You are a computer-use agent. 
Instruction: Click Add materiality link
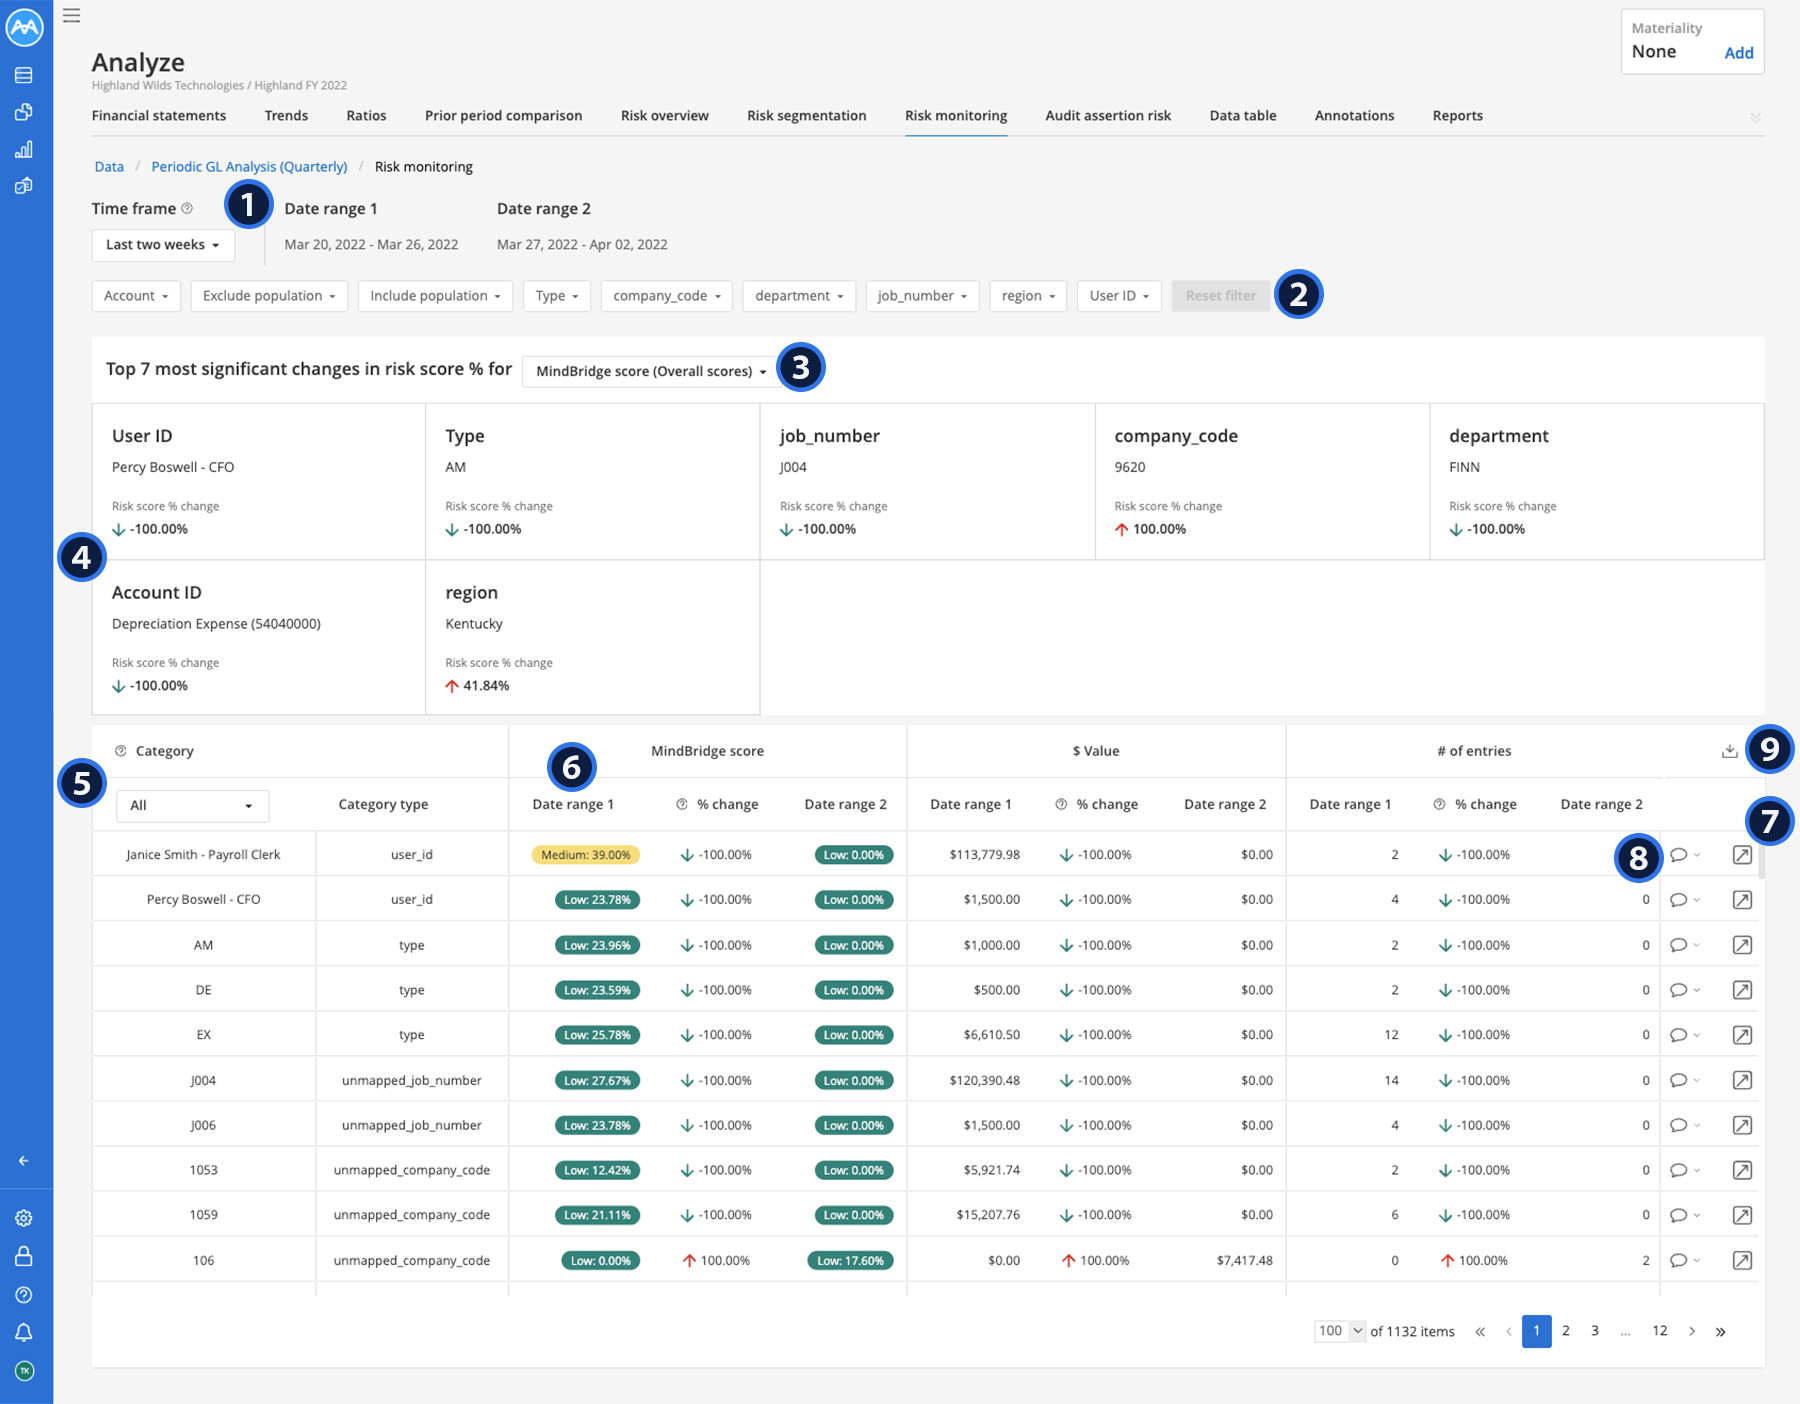1739,53
